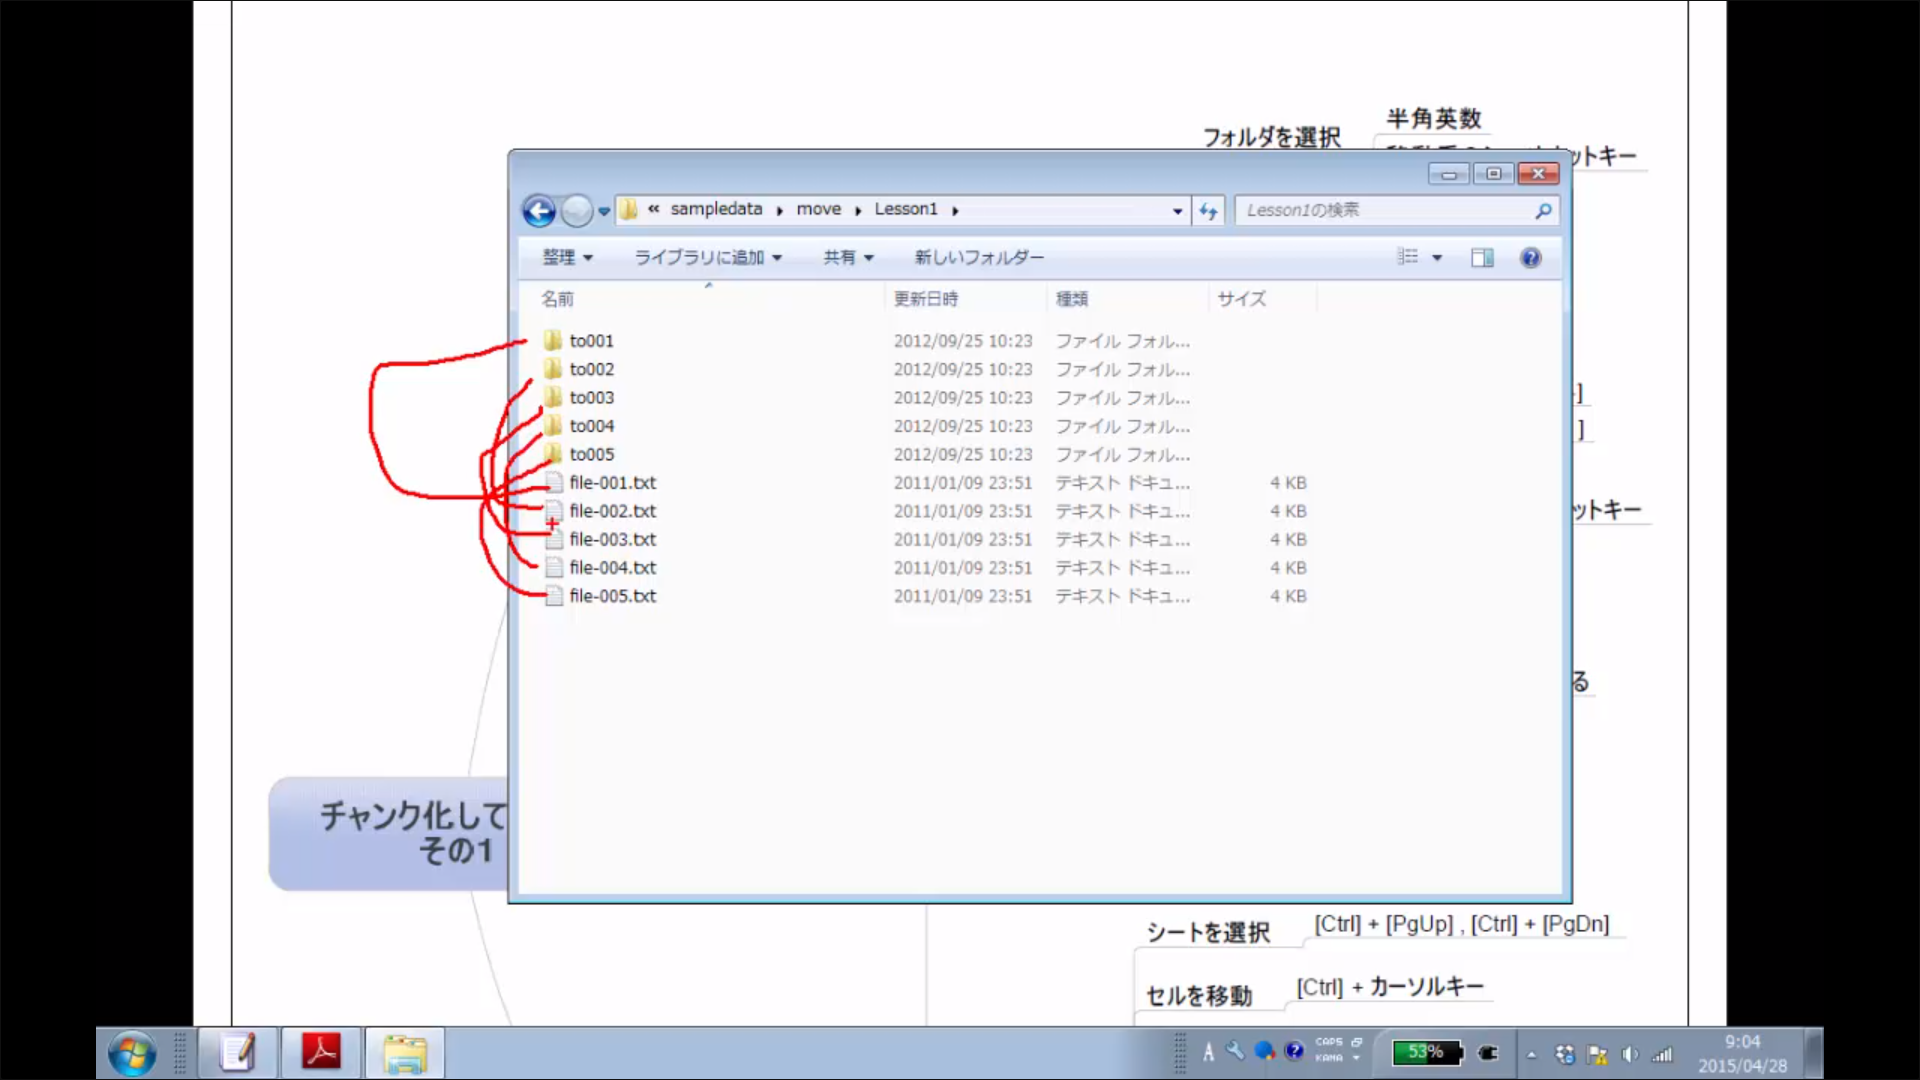Sort by the 更新日時 column header
This screenshot has width=1920, height=1080.
click(926, 299)
